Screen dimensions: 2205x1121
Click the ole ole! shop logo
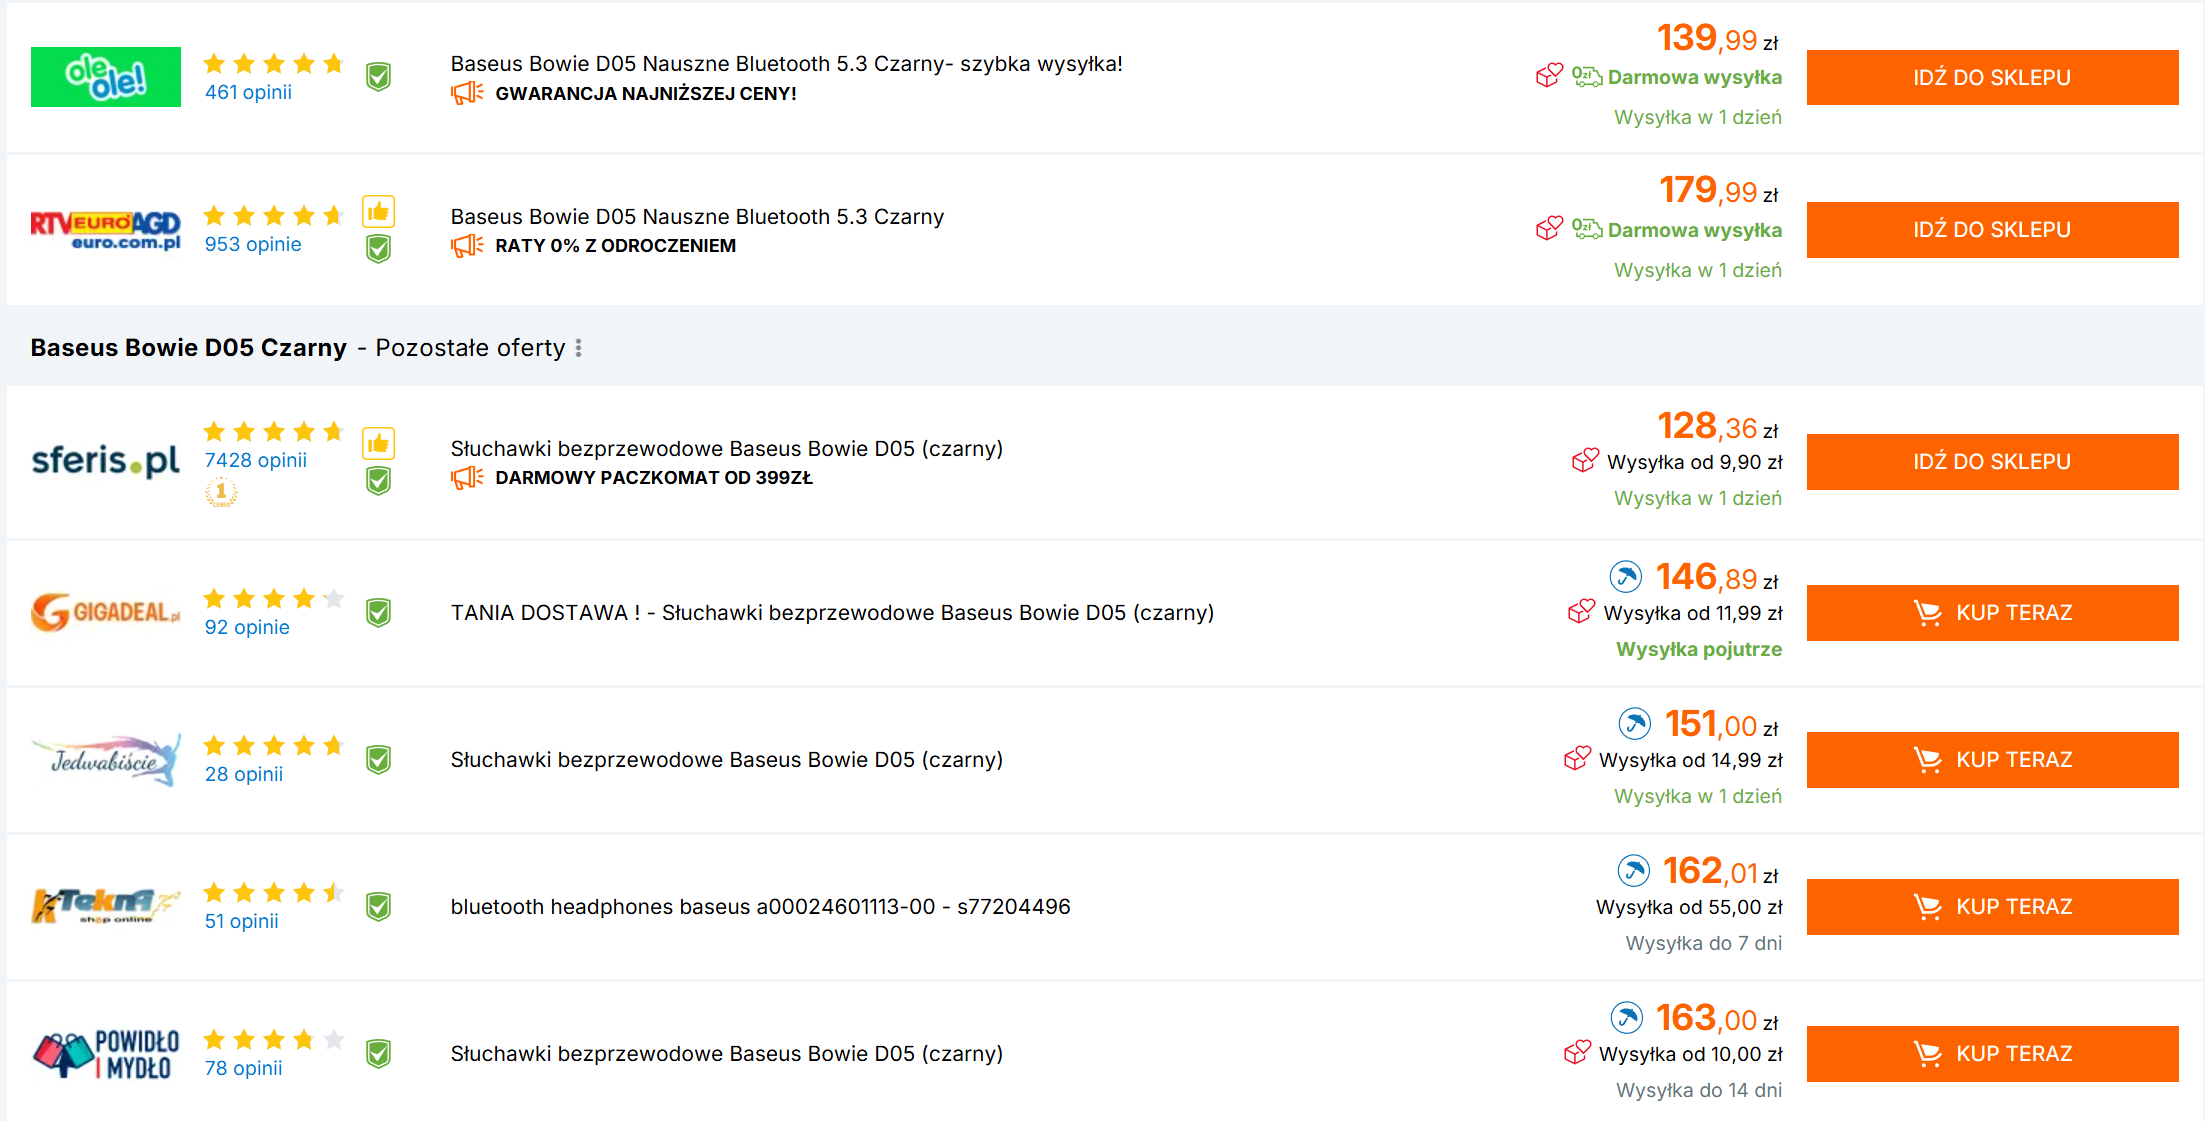(x=106, y=77)
